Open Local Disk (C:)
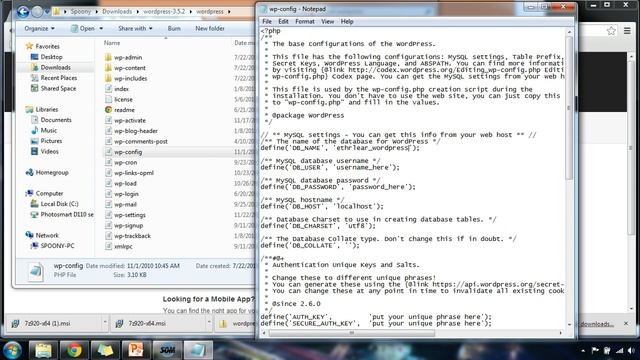Image resolution: width=640 pixels, height=360 pixels. [x=59, y=204]
